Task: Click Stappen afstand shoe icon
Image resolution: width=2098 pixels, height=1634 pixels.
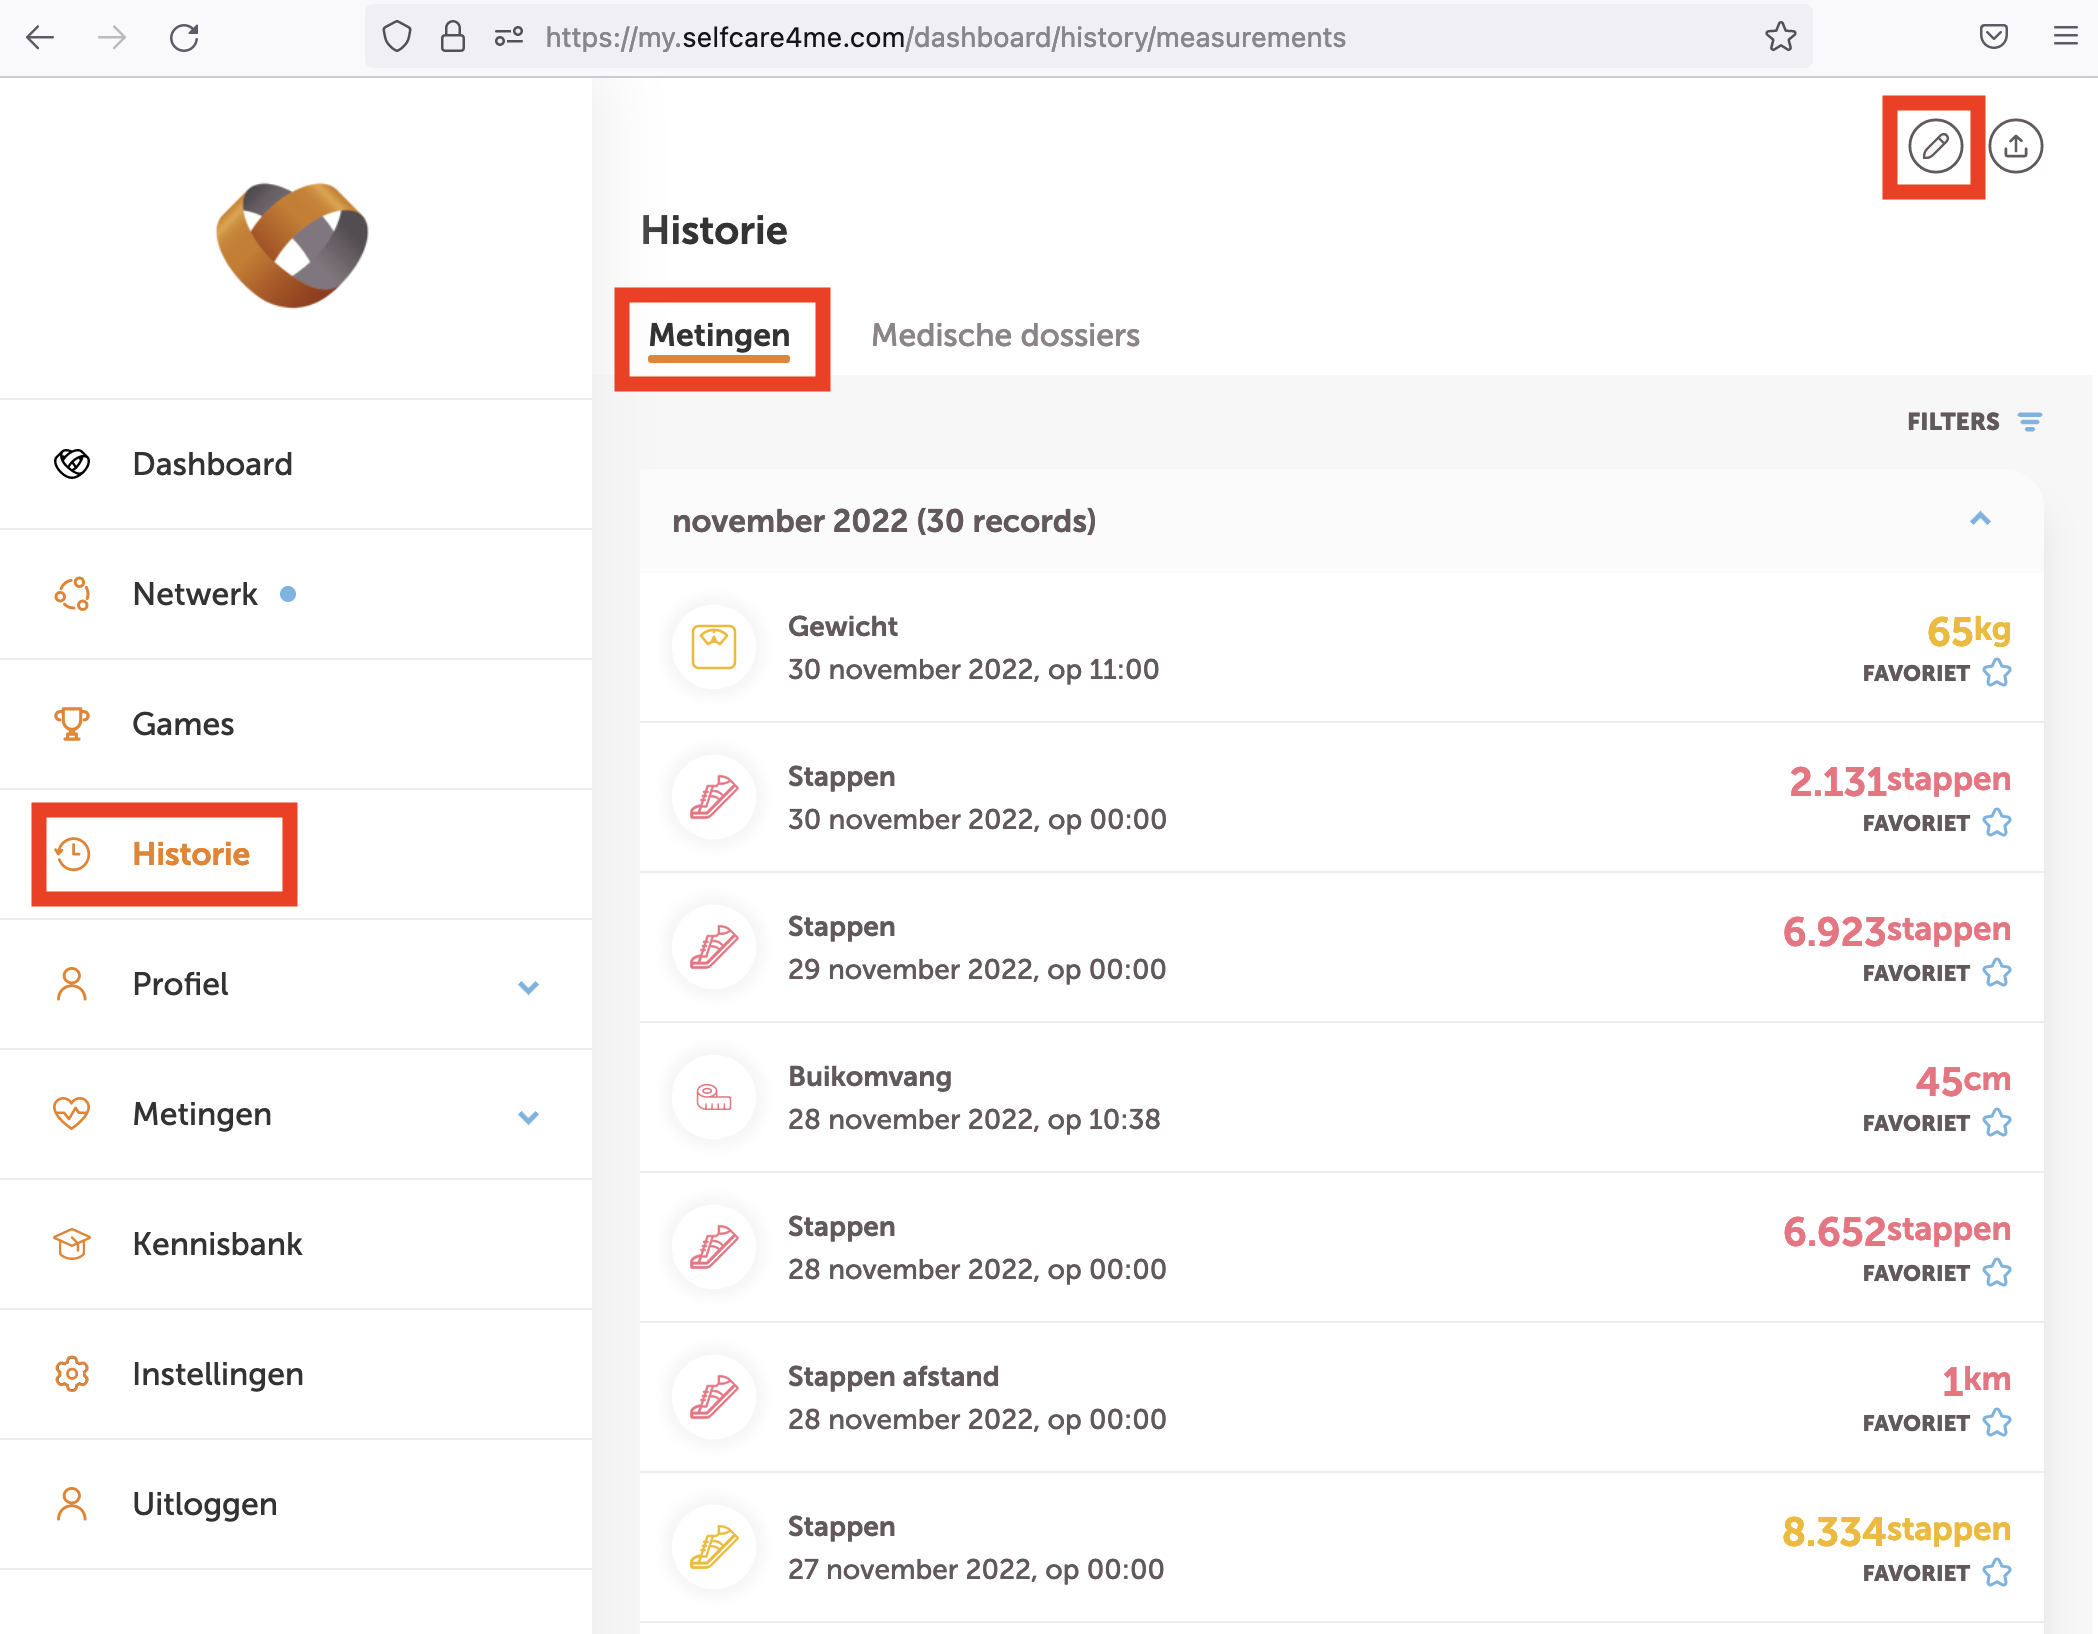Action: pyautogui.click(x=714, y=1397)
